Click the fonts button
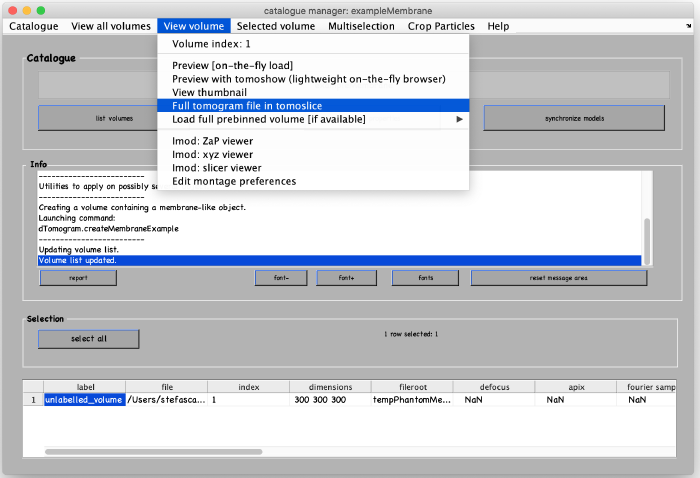Viewport: 700px width, 478px height. [425, 278]
